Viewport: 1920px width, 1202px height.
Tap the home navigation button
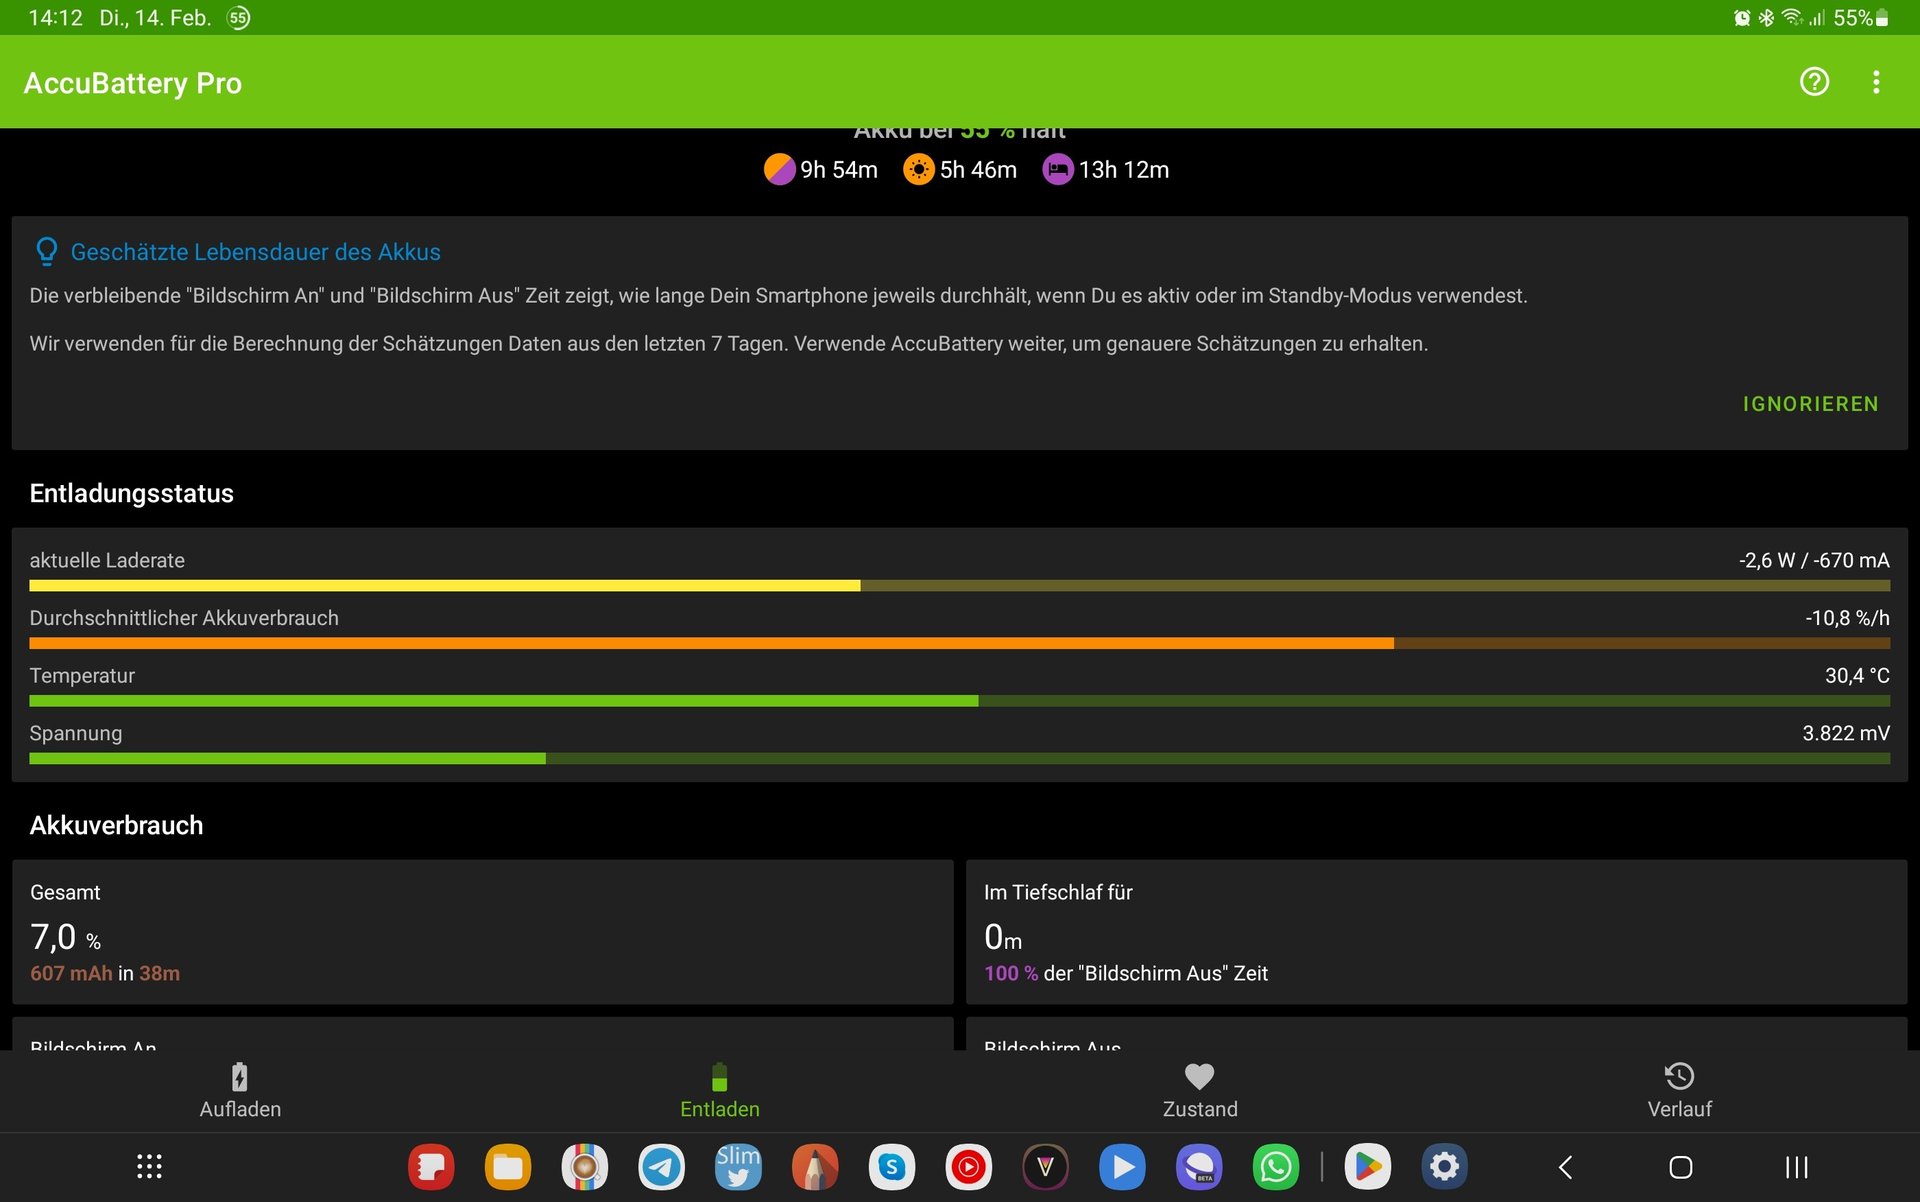(1681, 1167)
